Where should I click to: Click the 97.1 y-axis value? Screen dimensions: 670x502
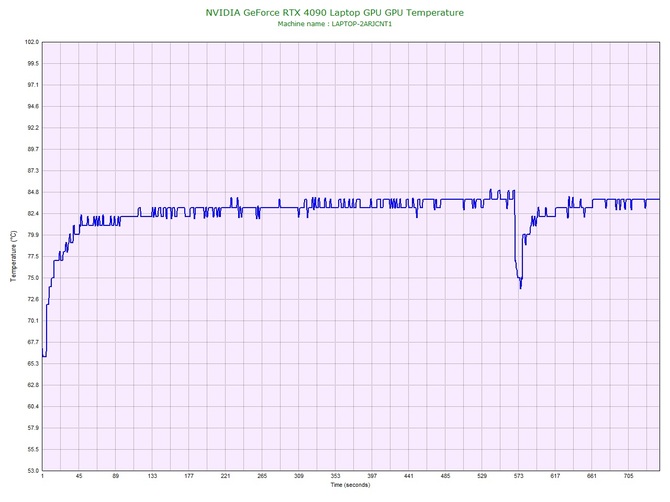click(33, 85)
